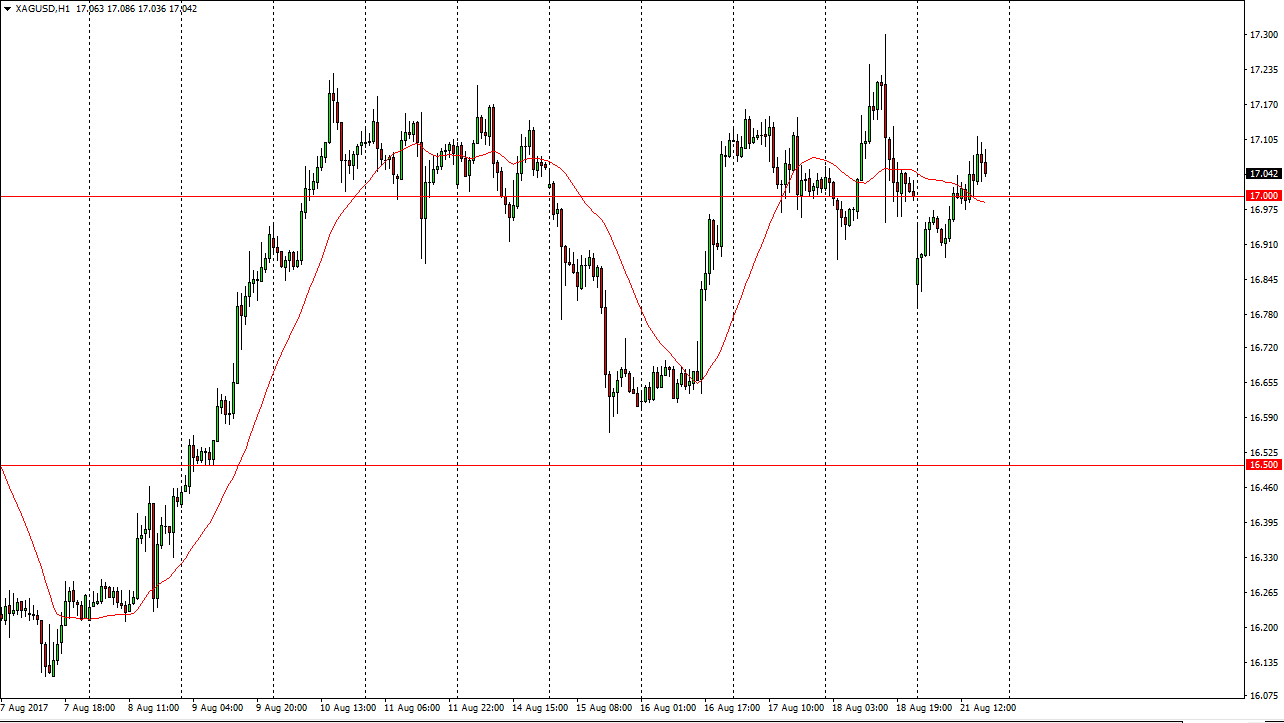This screenshot has width=1284, height=723.
Task: Click the 21 Aug 12:00 time label
Action: tap(988, 707)
